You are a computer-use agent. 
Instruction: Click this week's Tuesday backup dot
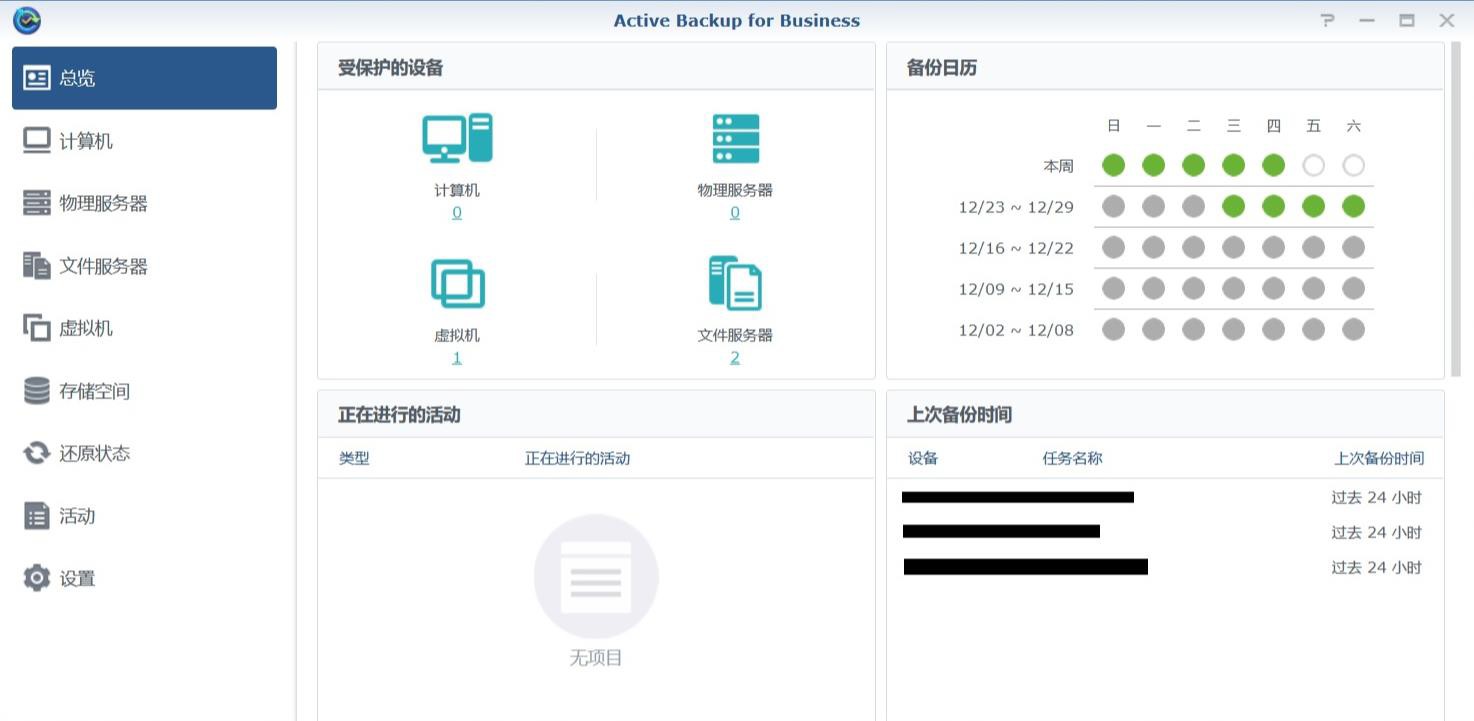tap(1193, 165)
